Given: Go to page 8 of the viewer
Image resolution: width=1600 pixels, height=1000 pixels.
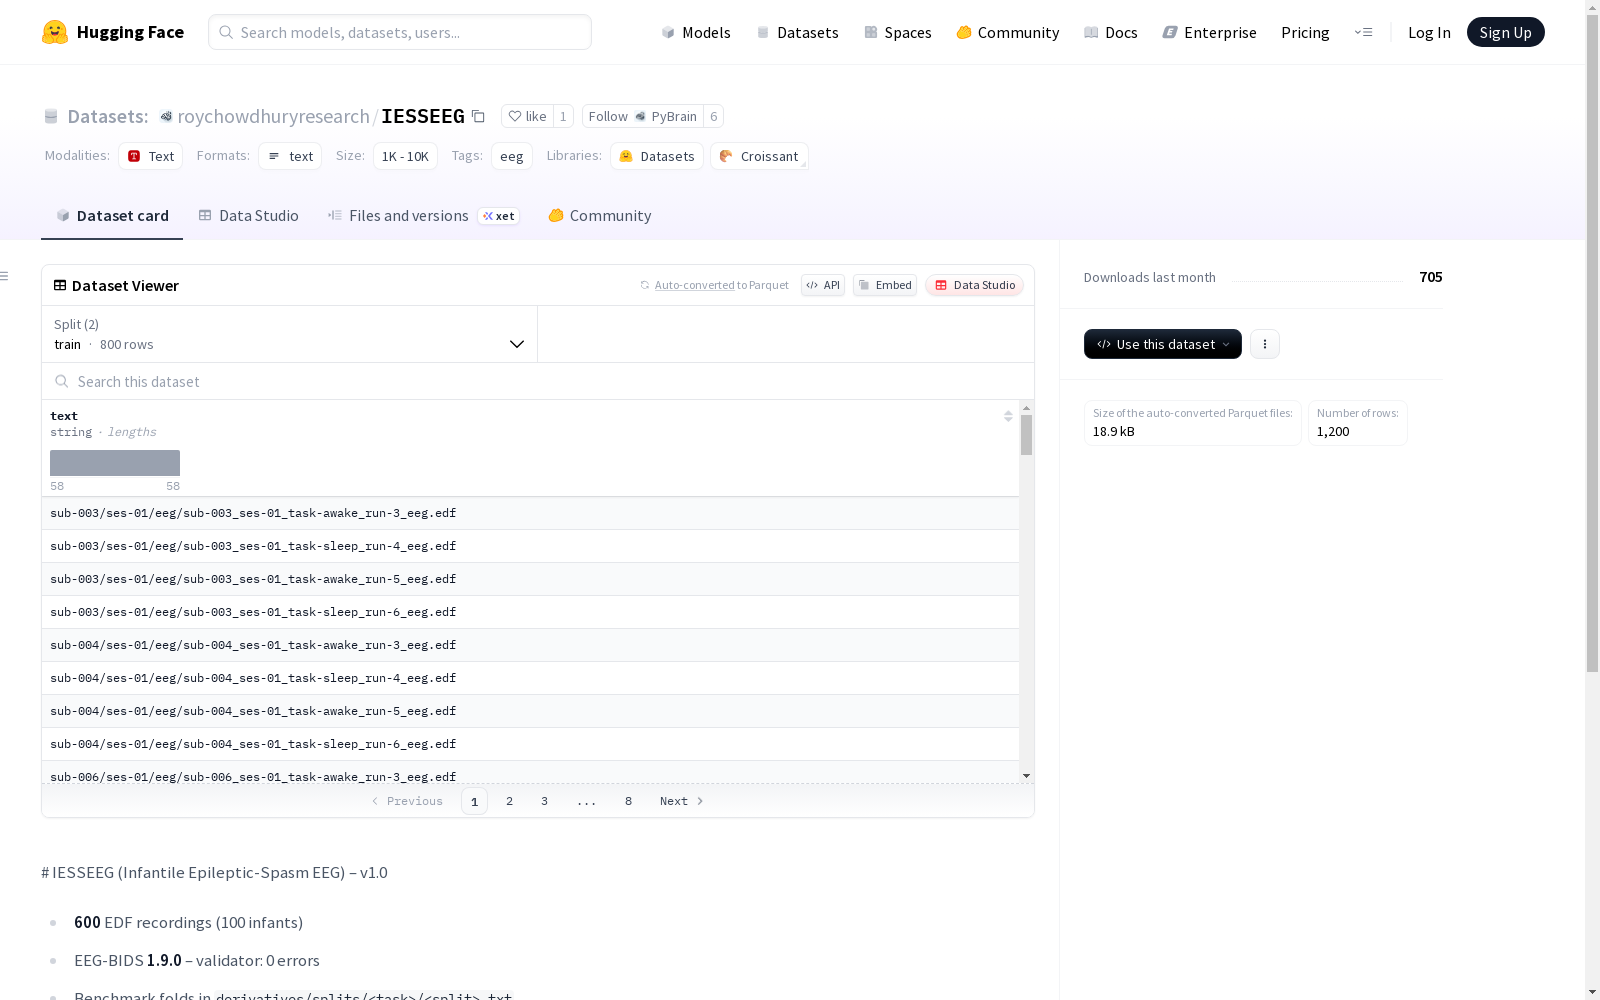Looking at the screenshot, I should tap(628, 801).
